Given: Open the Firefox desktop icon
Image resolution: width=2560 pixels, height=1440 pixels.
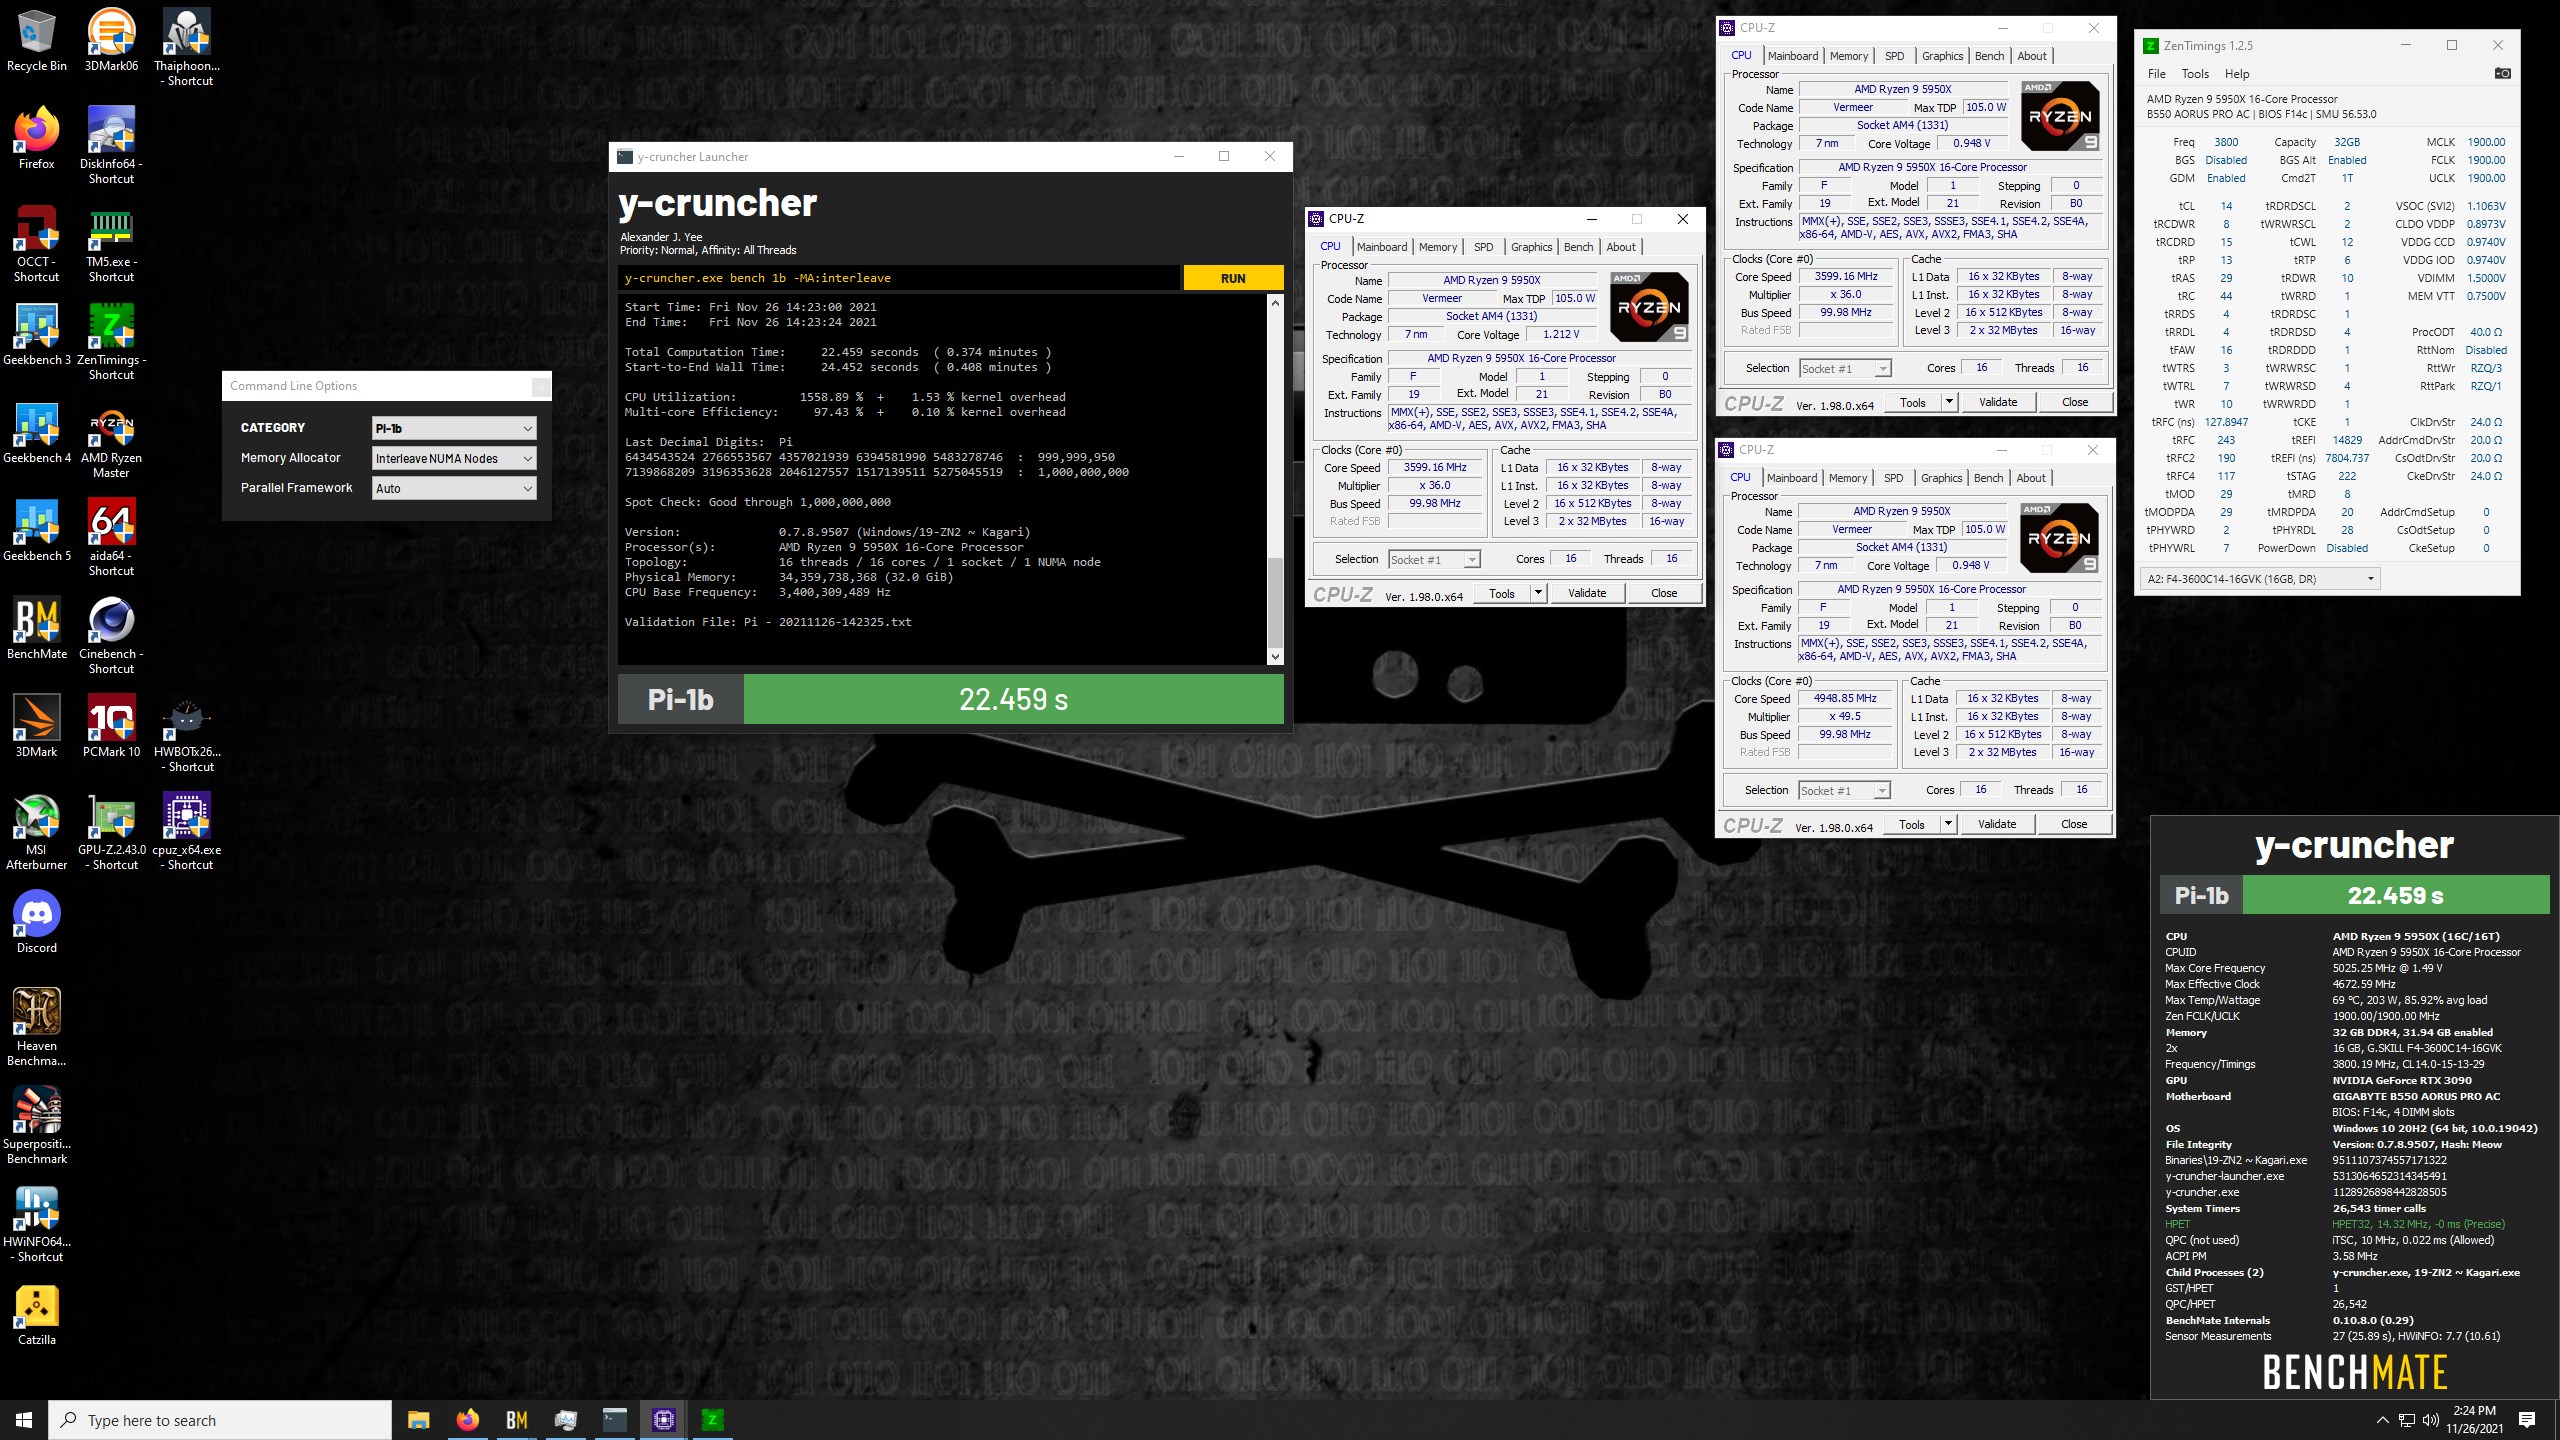Looking at the screenshot, I should (x=37, y=138).
